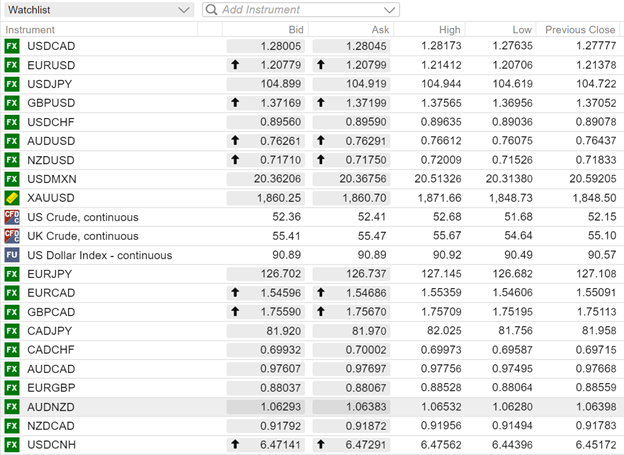Click the magnifier icon in Add Instrument box
The height and width of the screenshot is (455, 624).
(211, 10)
